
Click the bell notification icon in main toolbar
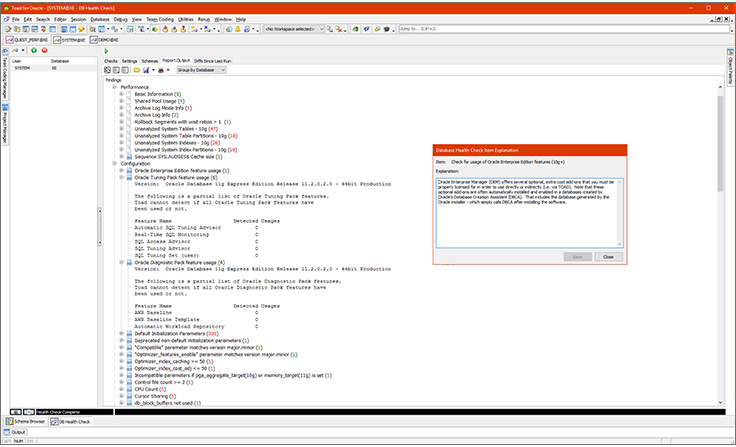[238, 29]
